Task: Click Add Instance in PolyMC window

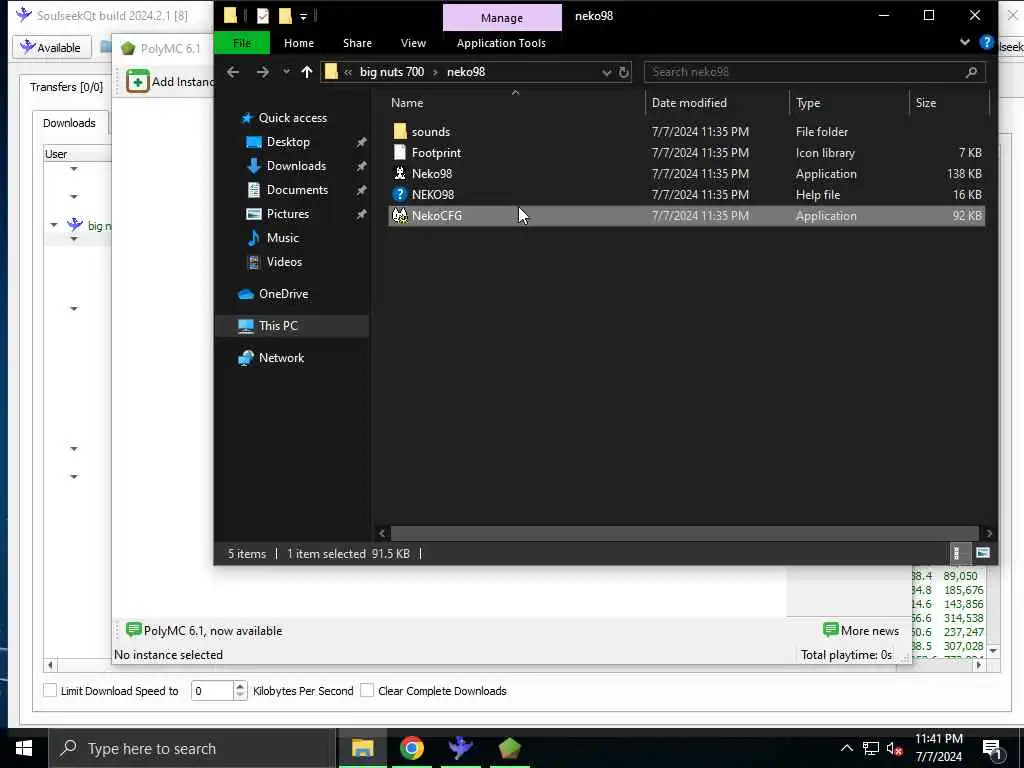Action: click(x=170, y=82)
